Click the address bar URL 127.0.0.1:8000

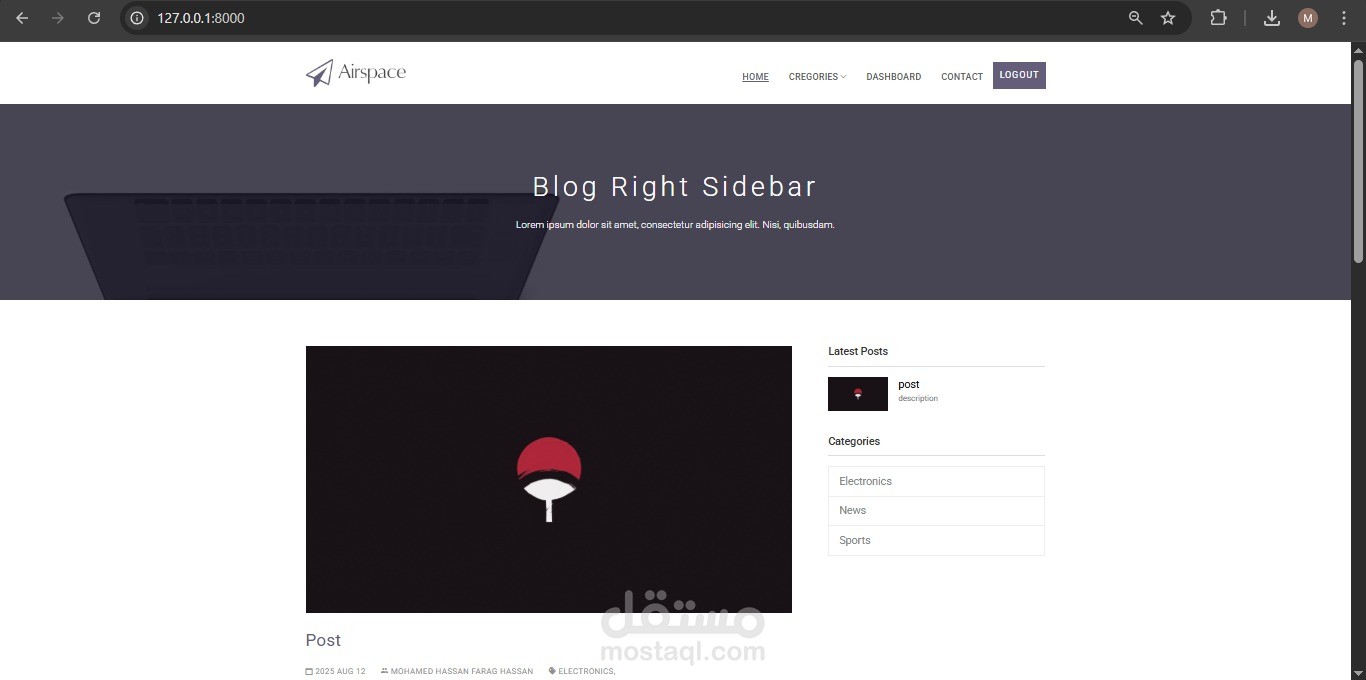(x=201, y=18)
